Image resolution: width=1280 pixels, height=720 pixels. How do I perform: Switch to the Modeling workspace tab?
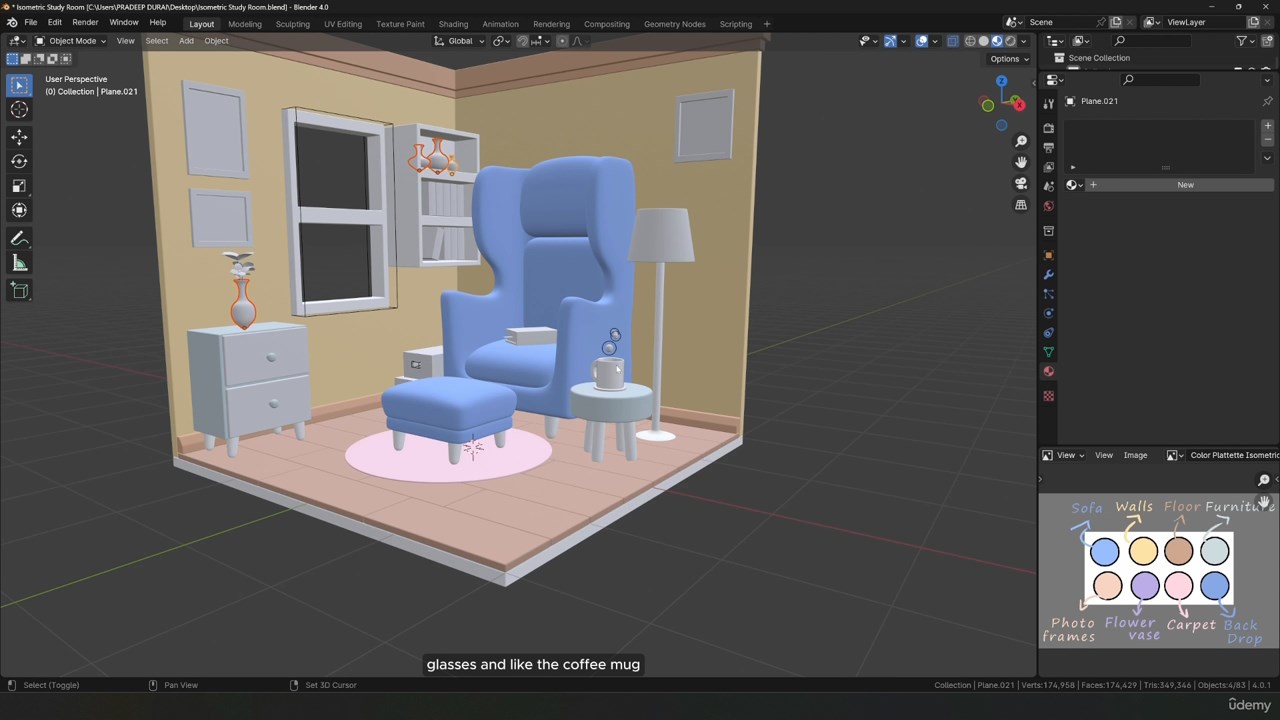click(x=244, y=24)
